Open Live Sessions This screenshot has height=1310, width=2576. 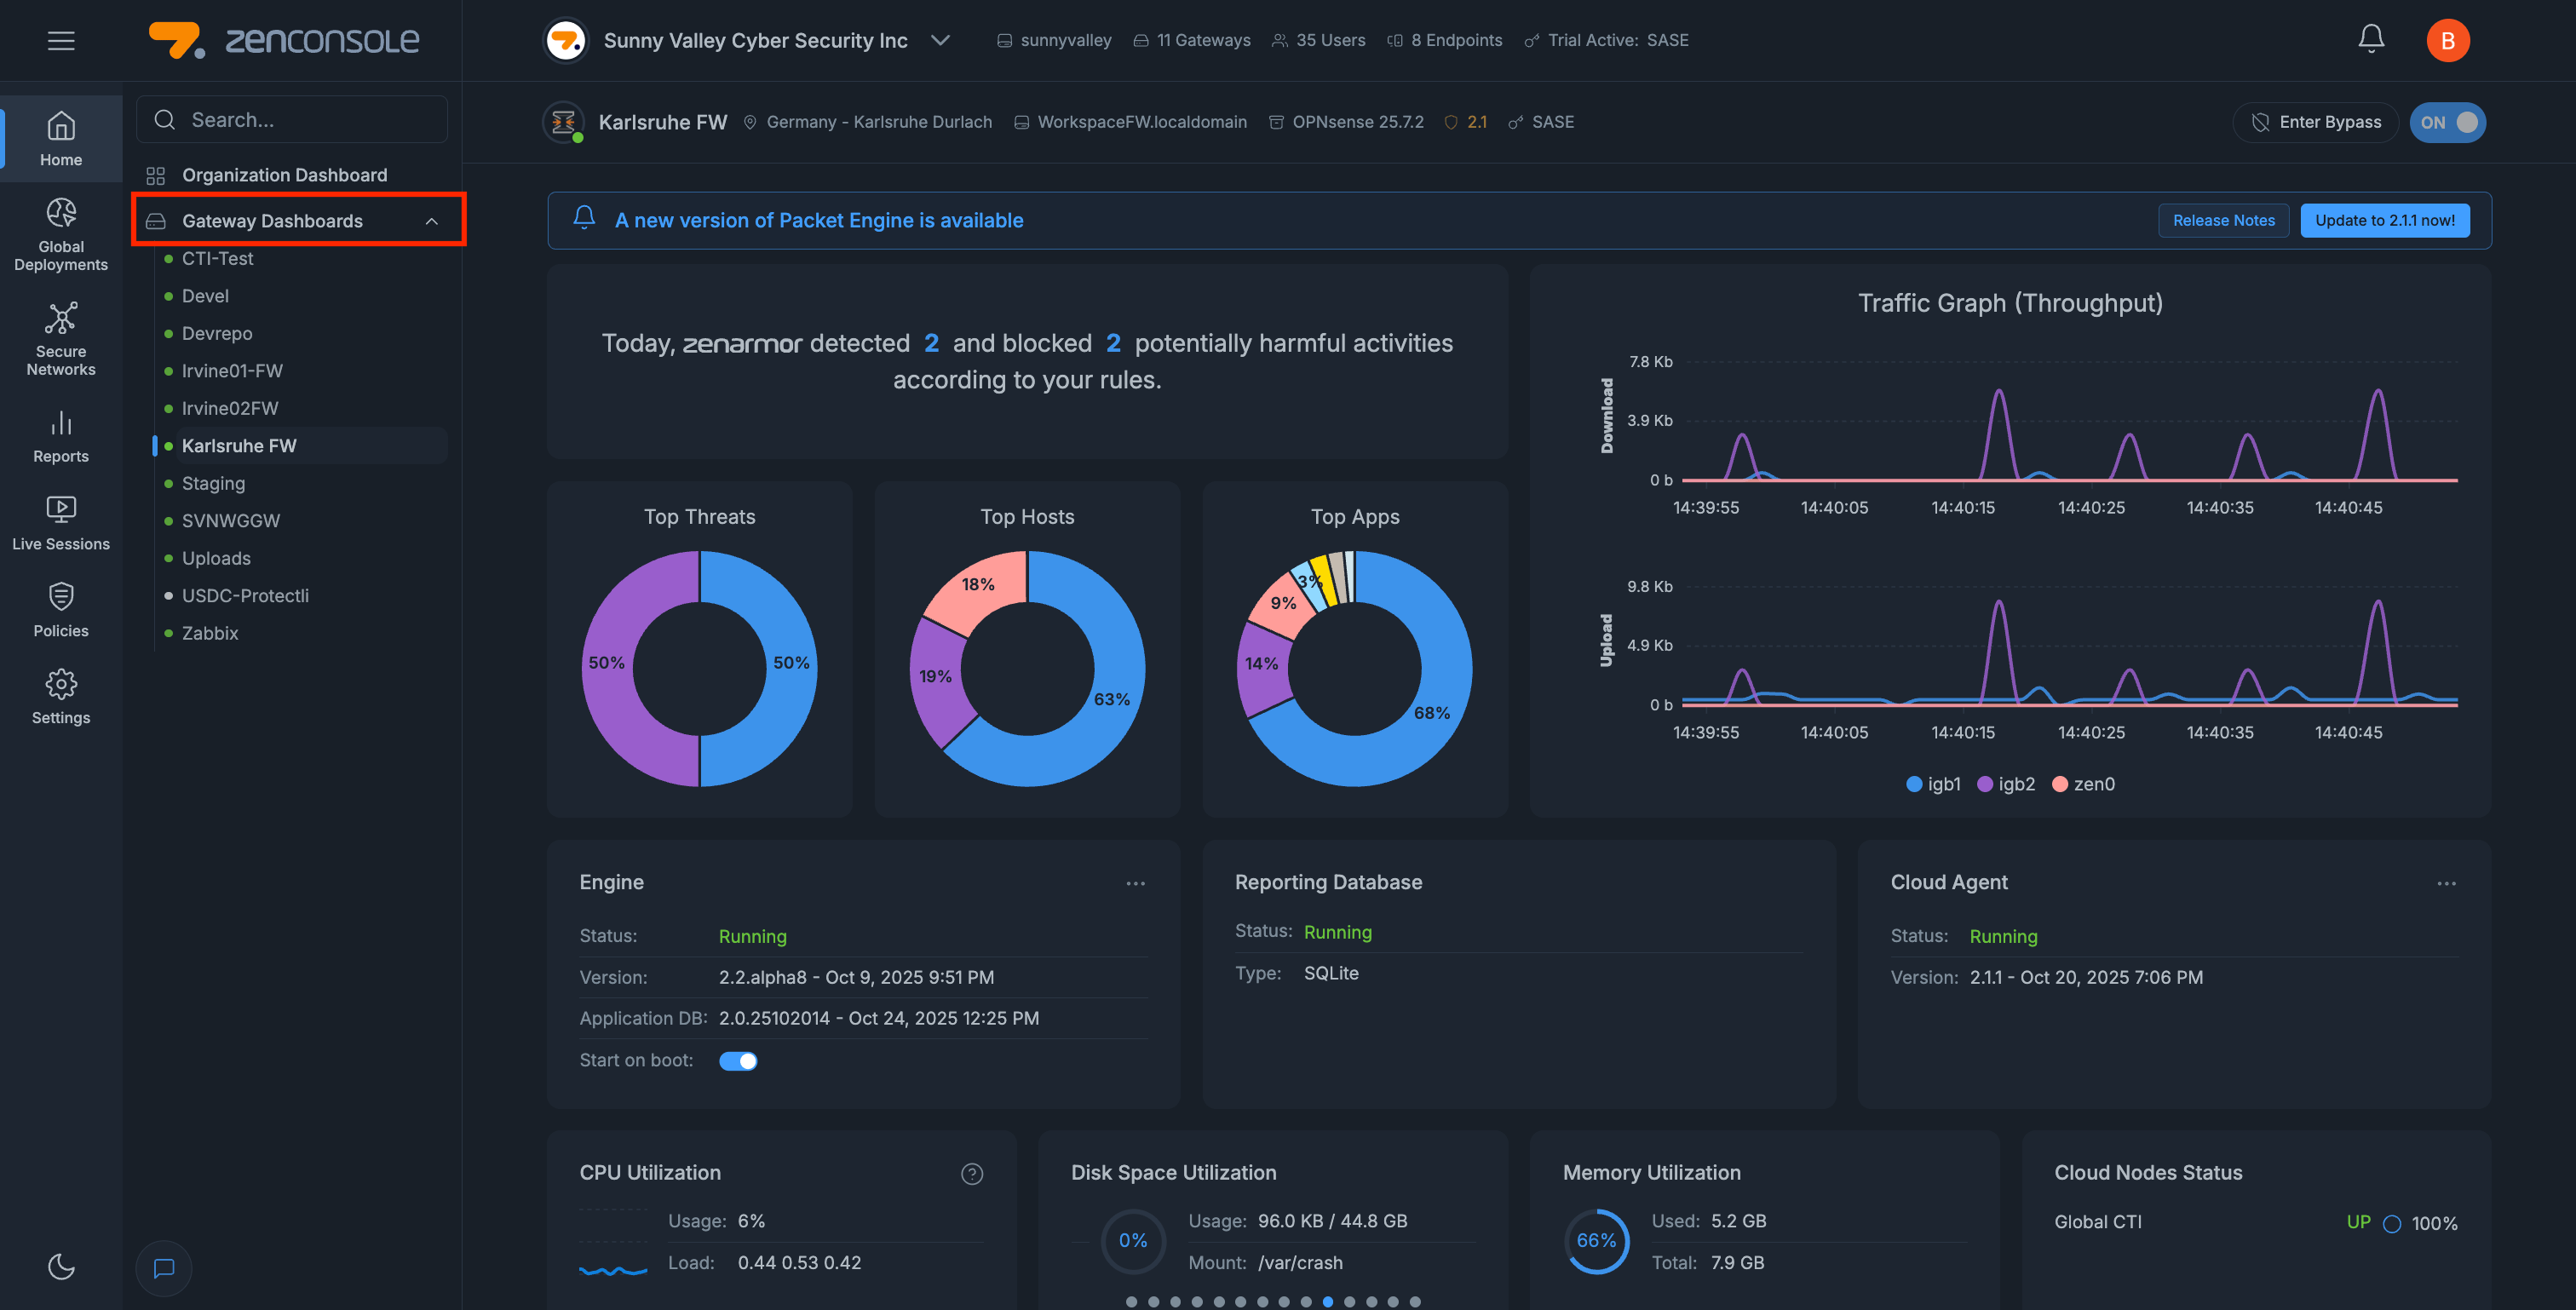60,520
